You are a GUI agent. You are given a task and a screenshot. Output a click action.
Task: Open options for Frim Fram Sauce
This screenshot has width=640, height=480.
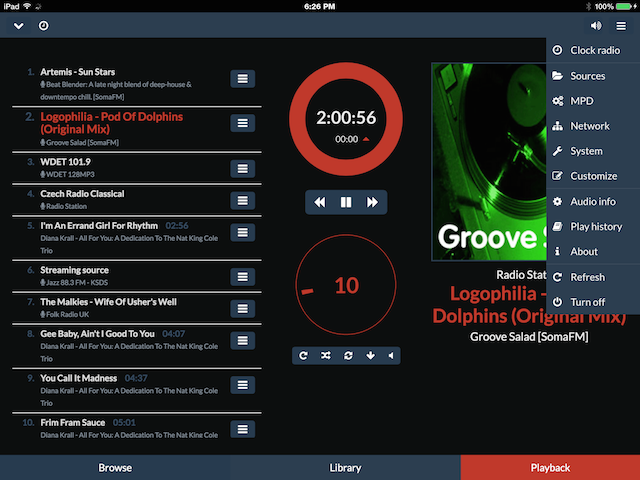point(242,429)
